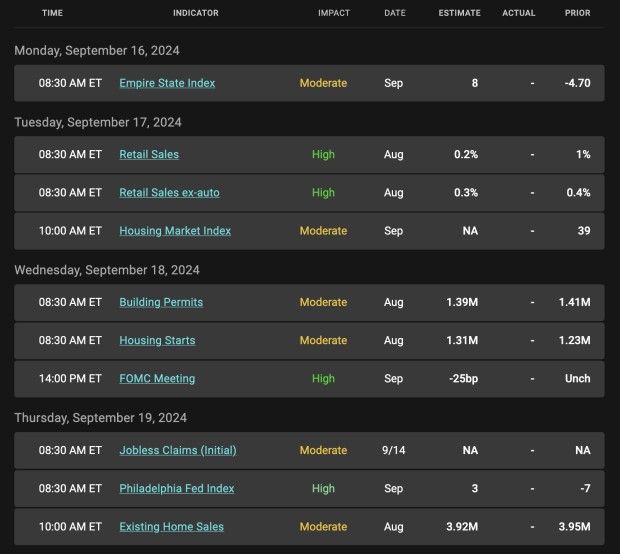Open the Philadelphia Fed Index link

[x=177, y=488]
